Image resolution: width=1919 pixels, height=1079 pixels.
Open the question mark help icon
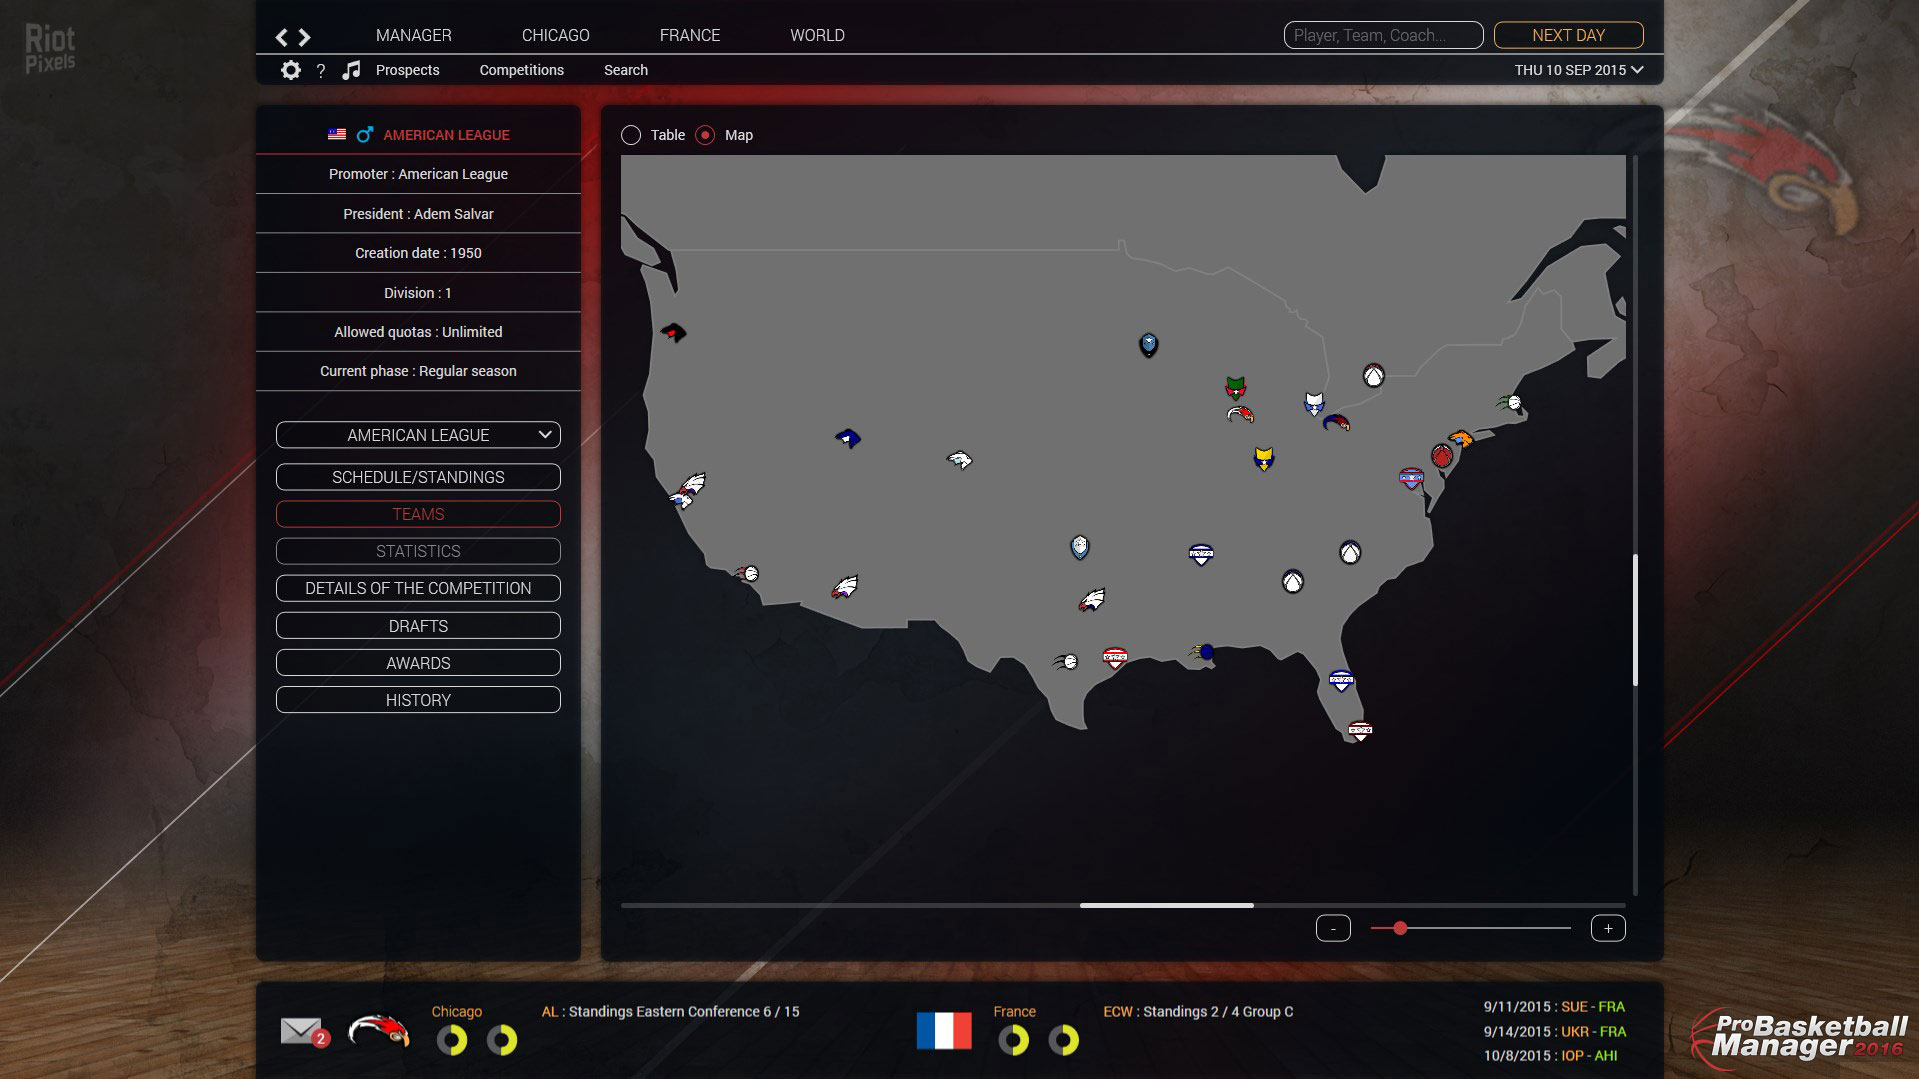(321, 71)
